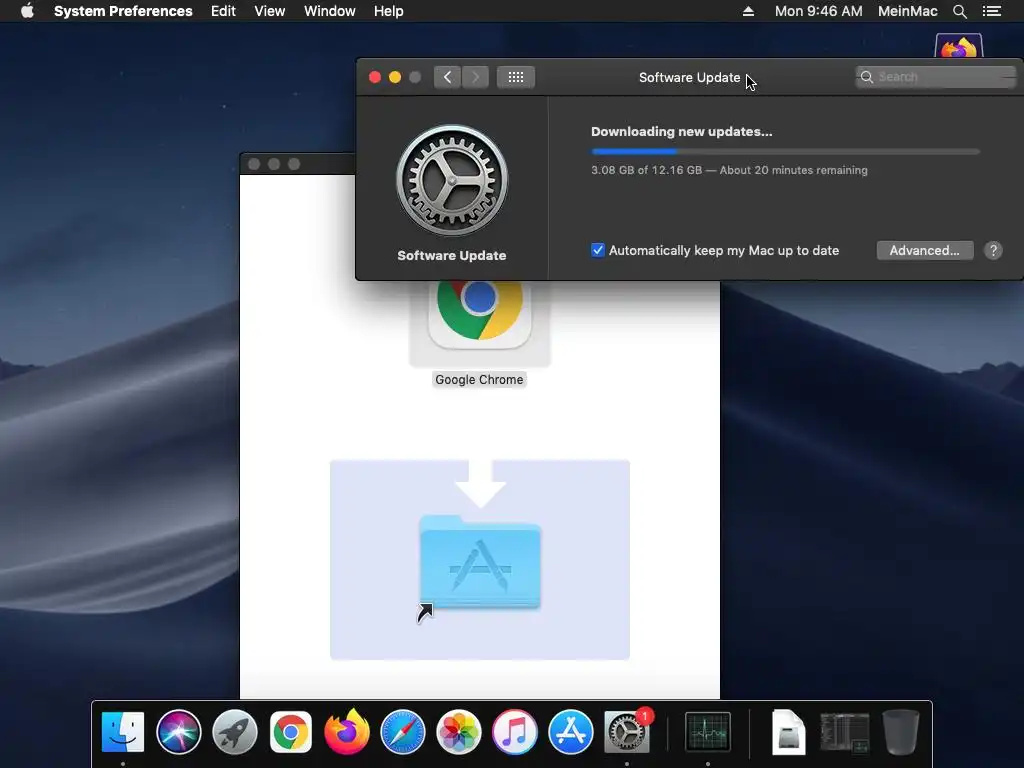Show all preferences grid button
The width and height of the screenshot is (1024, 768).
pyautogui.click(x=516, y=77)
